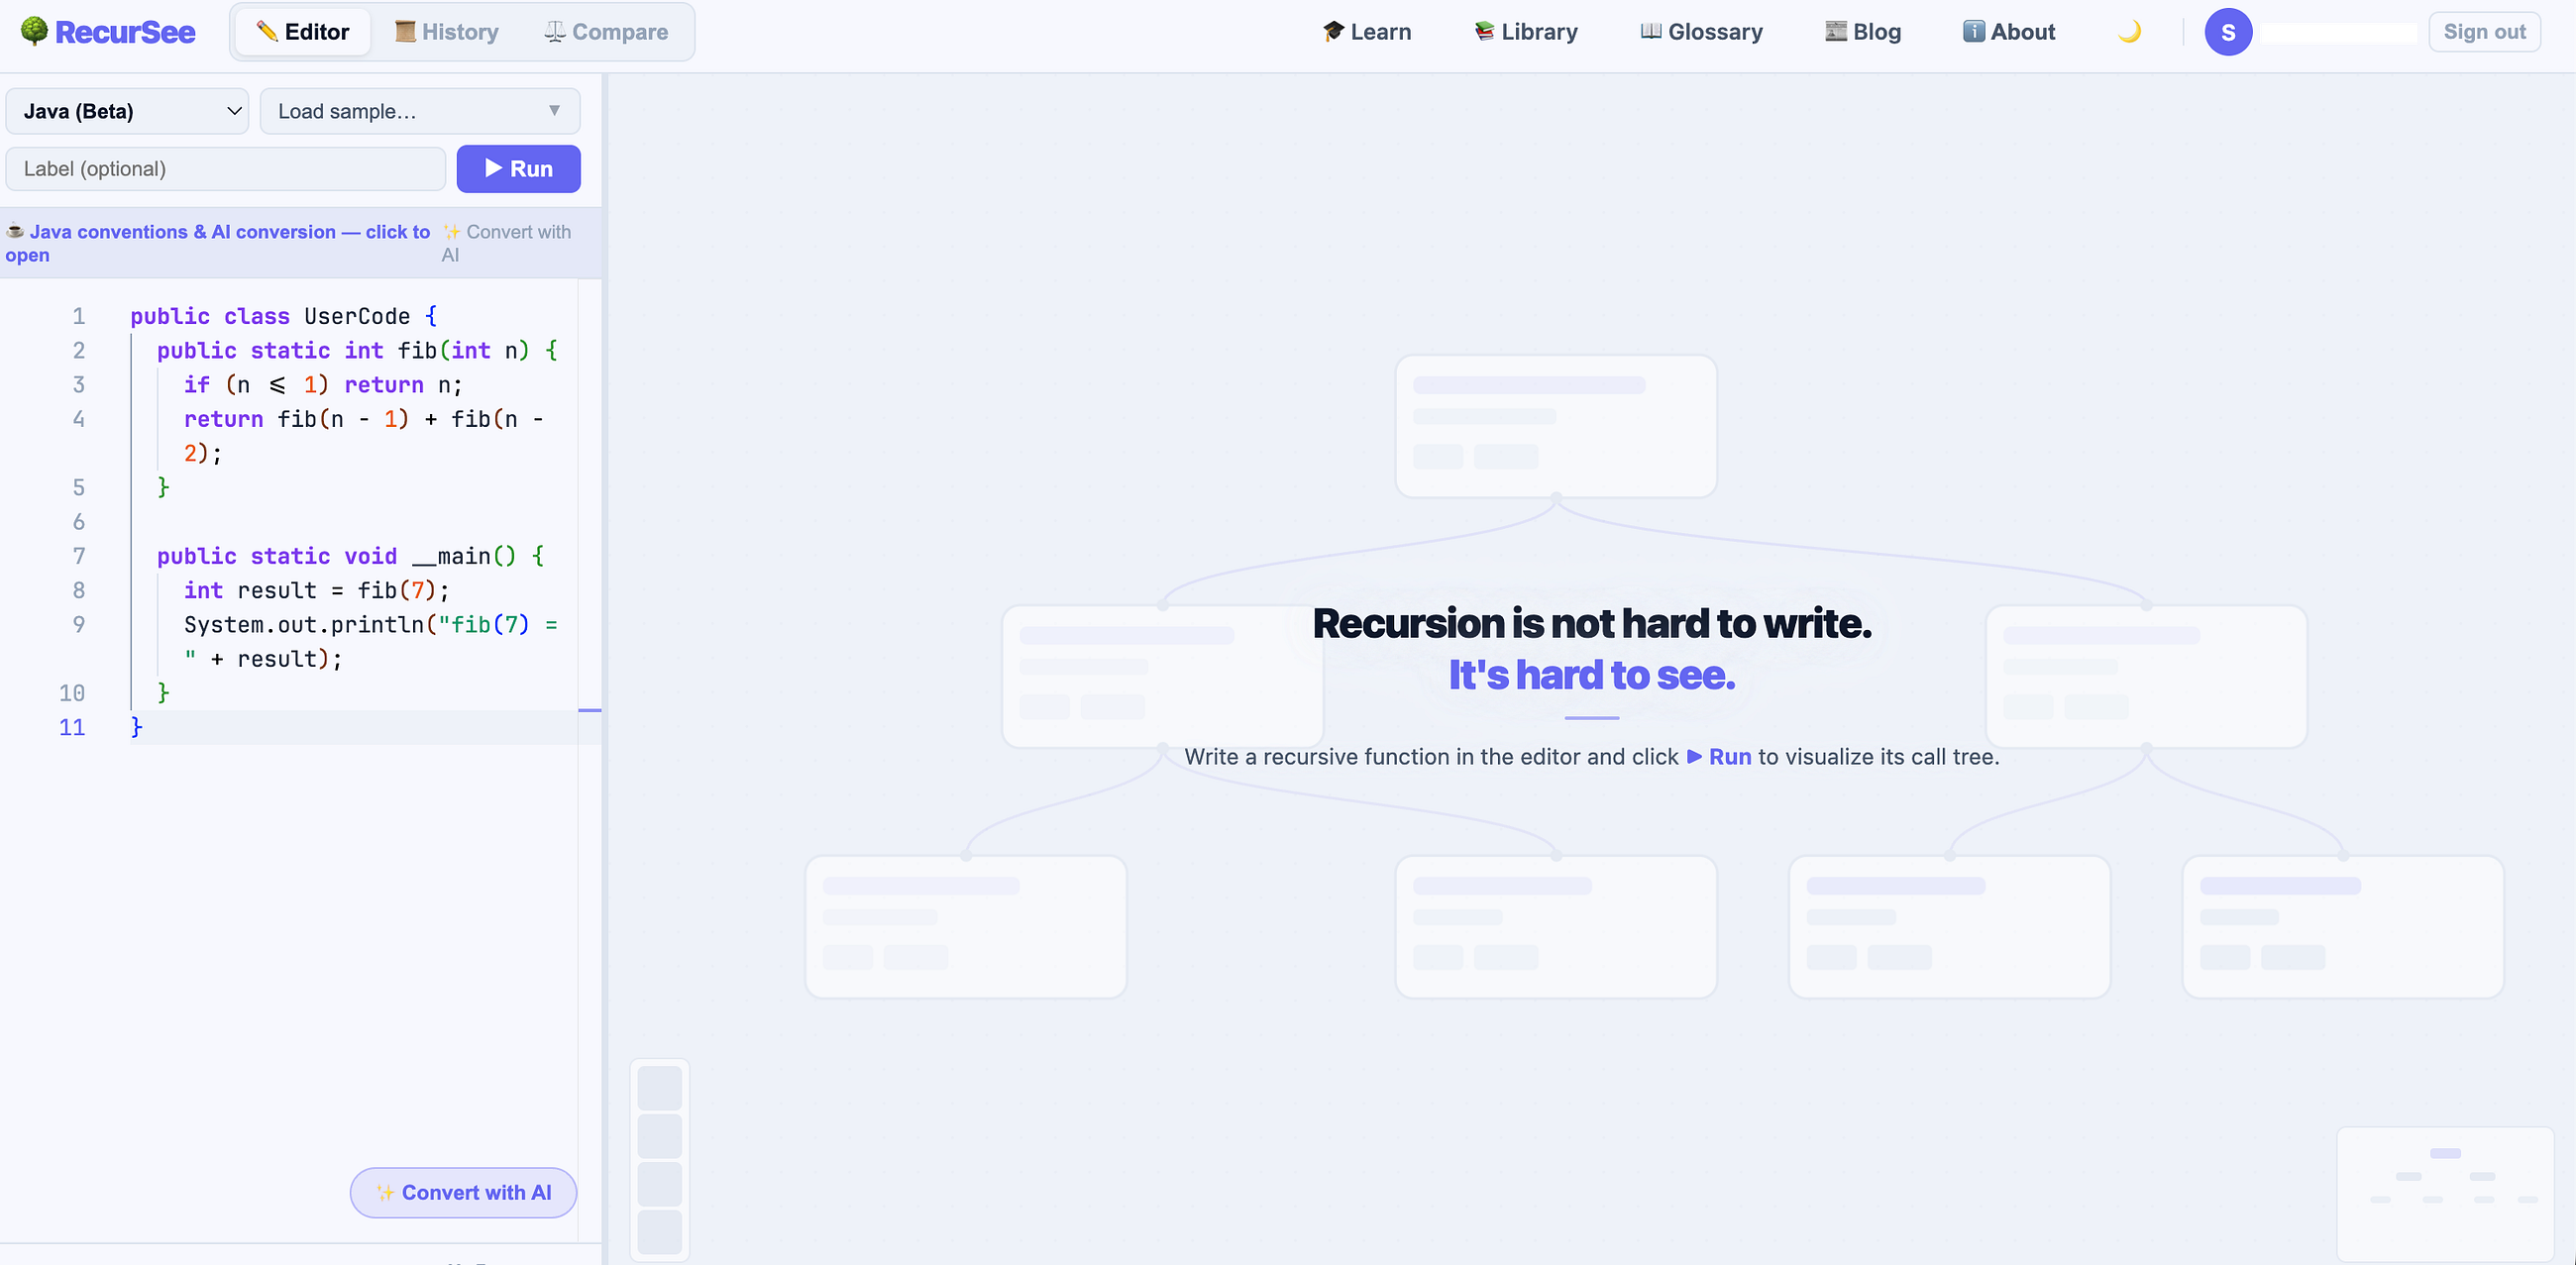Open the Library page
This screenshot has width=2576, height=1265.
[1526, 32]
